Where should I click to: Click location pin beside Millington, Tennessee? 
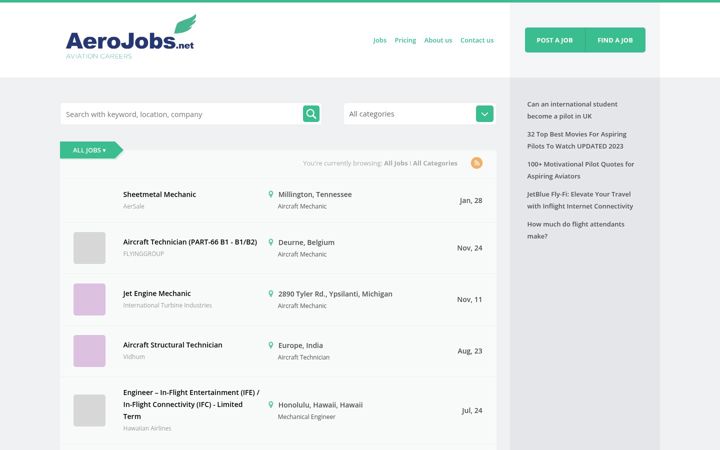point(270,194)
